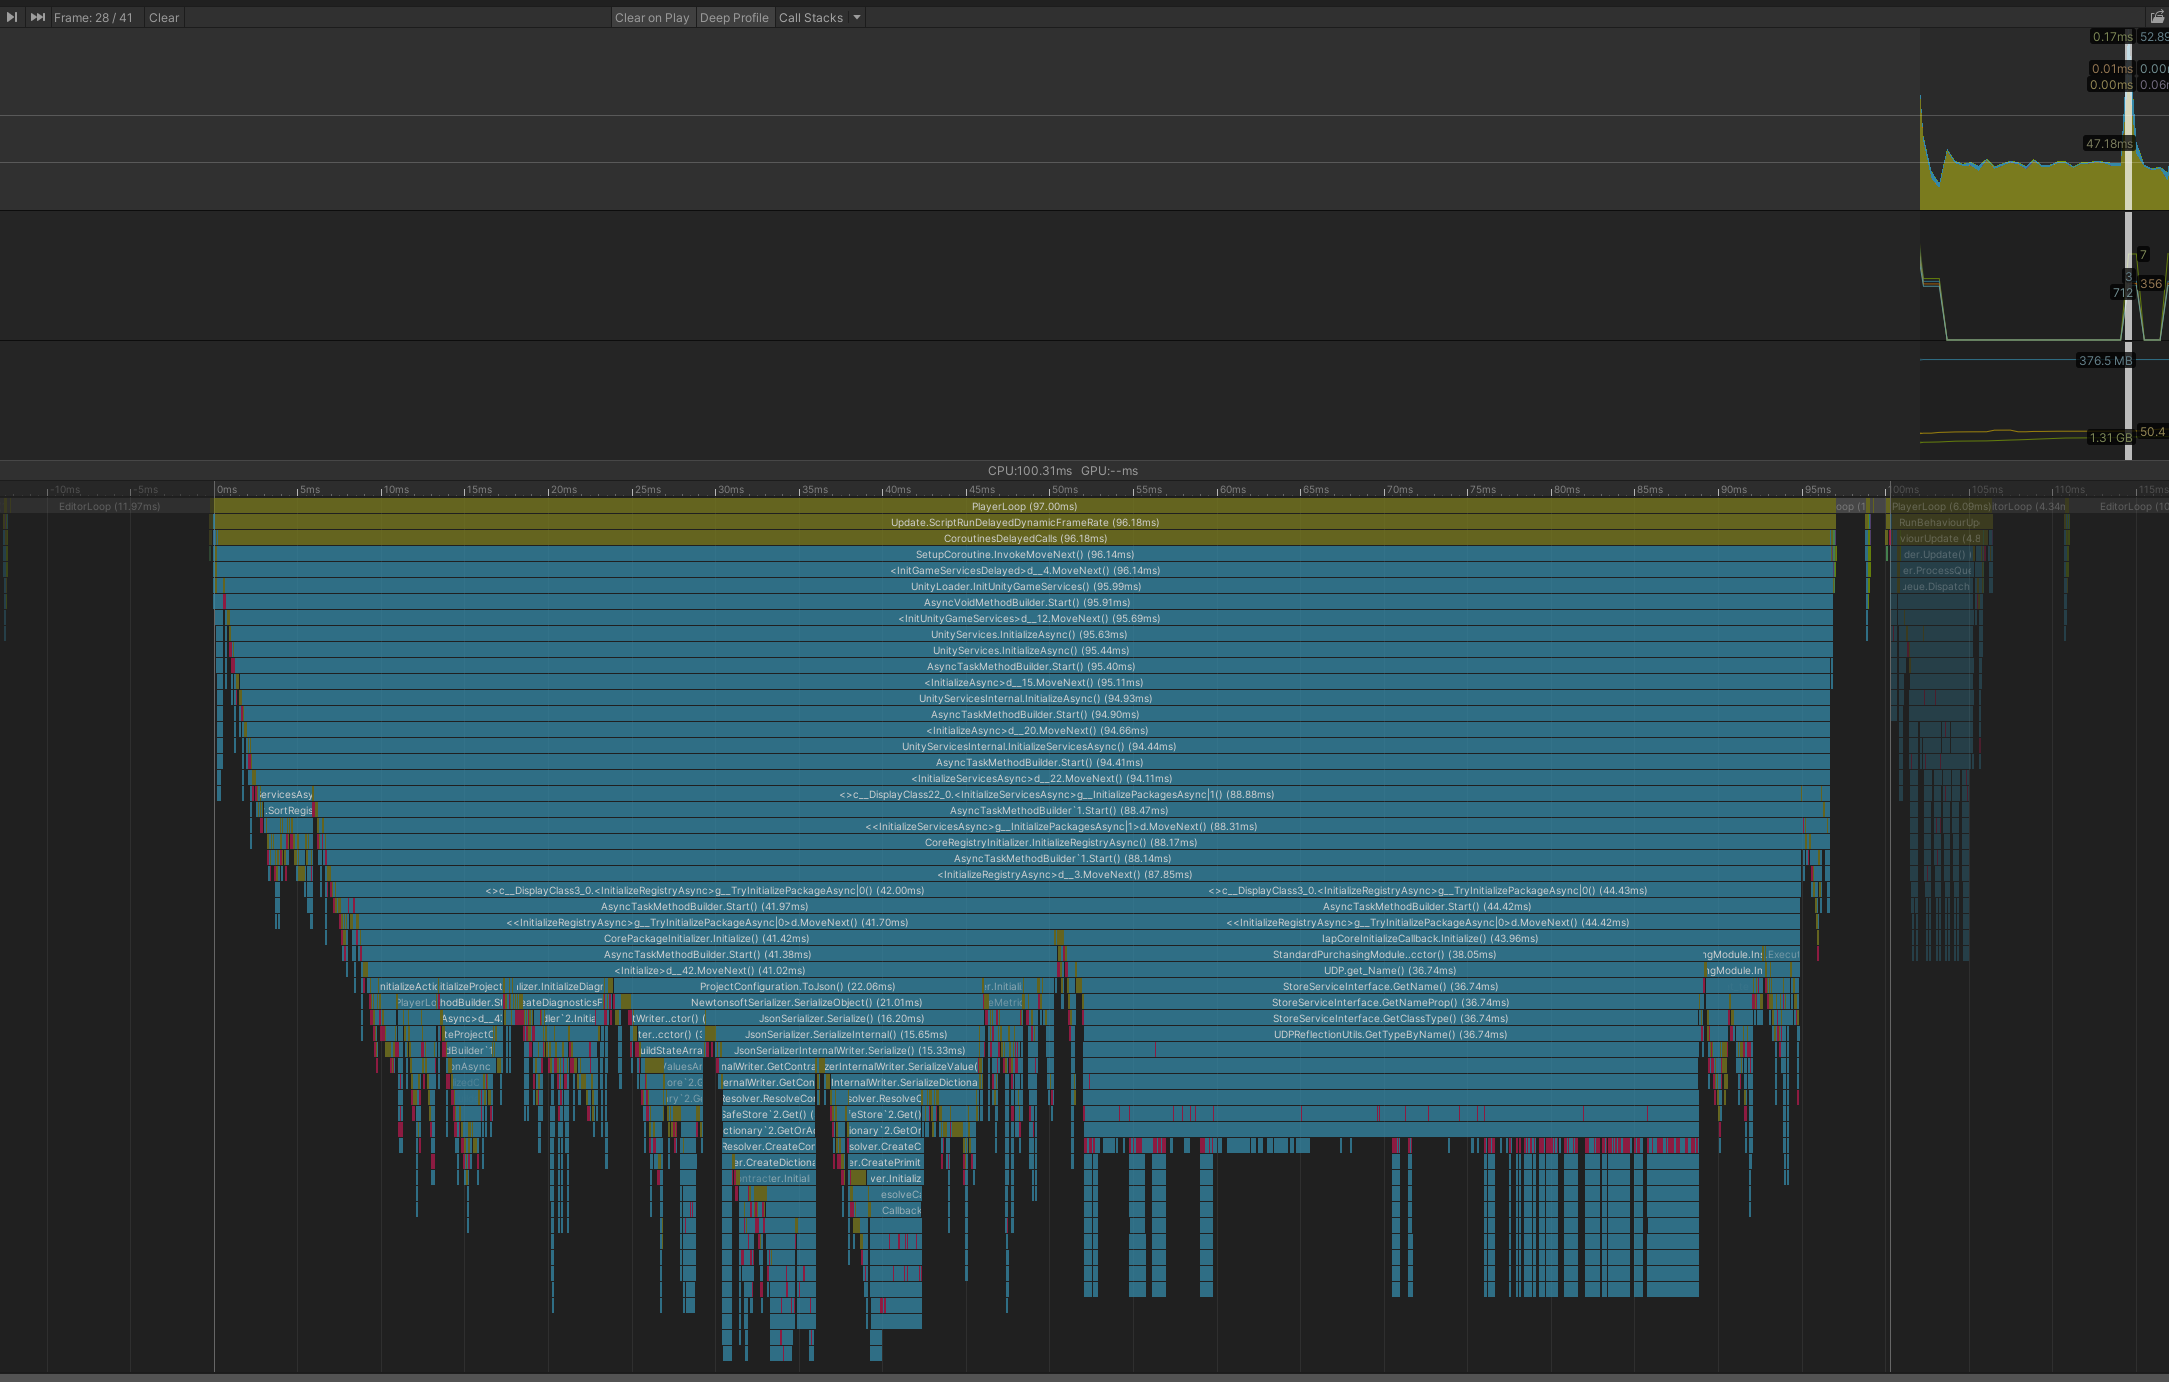The height and width of the screenshot is (1382, 2169).
Task: Click the next frame arrow icon
Action: tap(12, 16)
